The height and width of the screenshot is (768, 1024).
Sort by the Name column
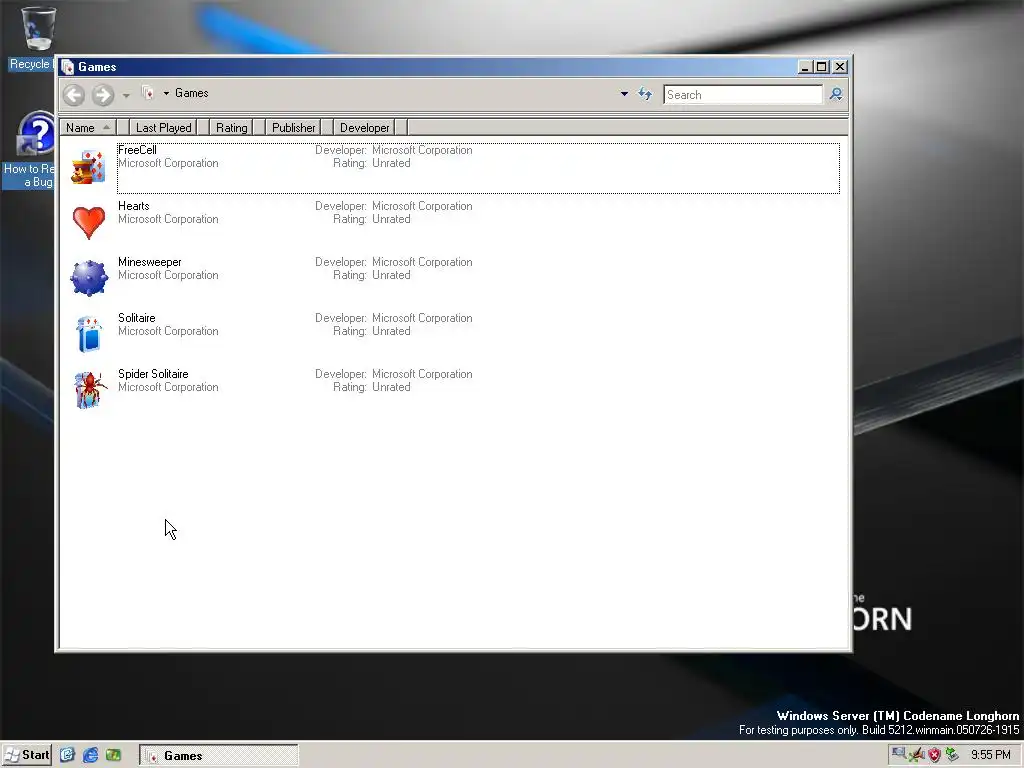(88, 127)
